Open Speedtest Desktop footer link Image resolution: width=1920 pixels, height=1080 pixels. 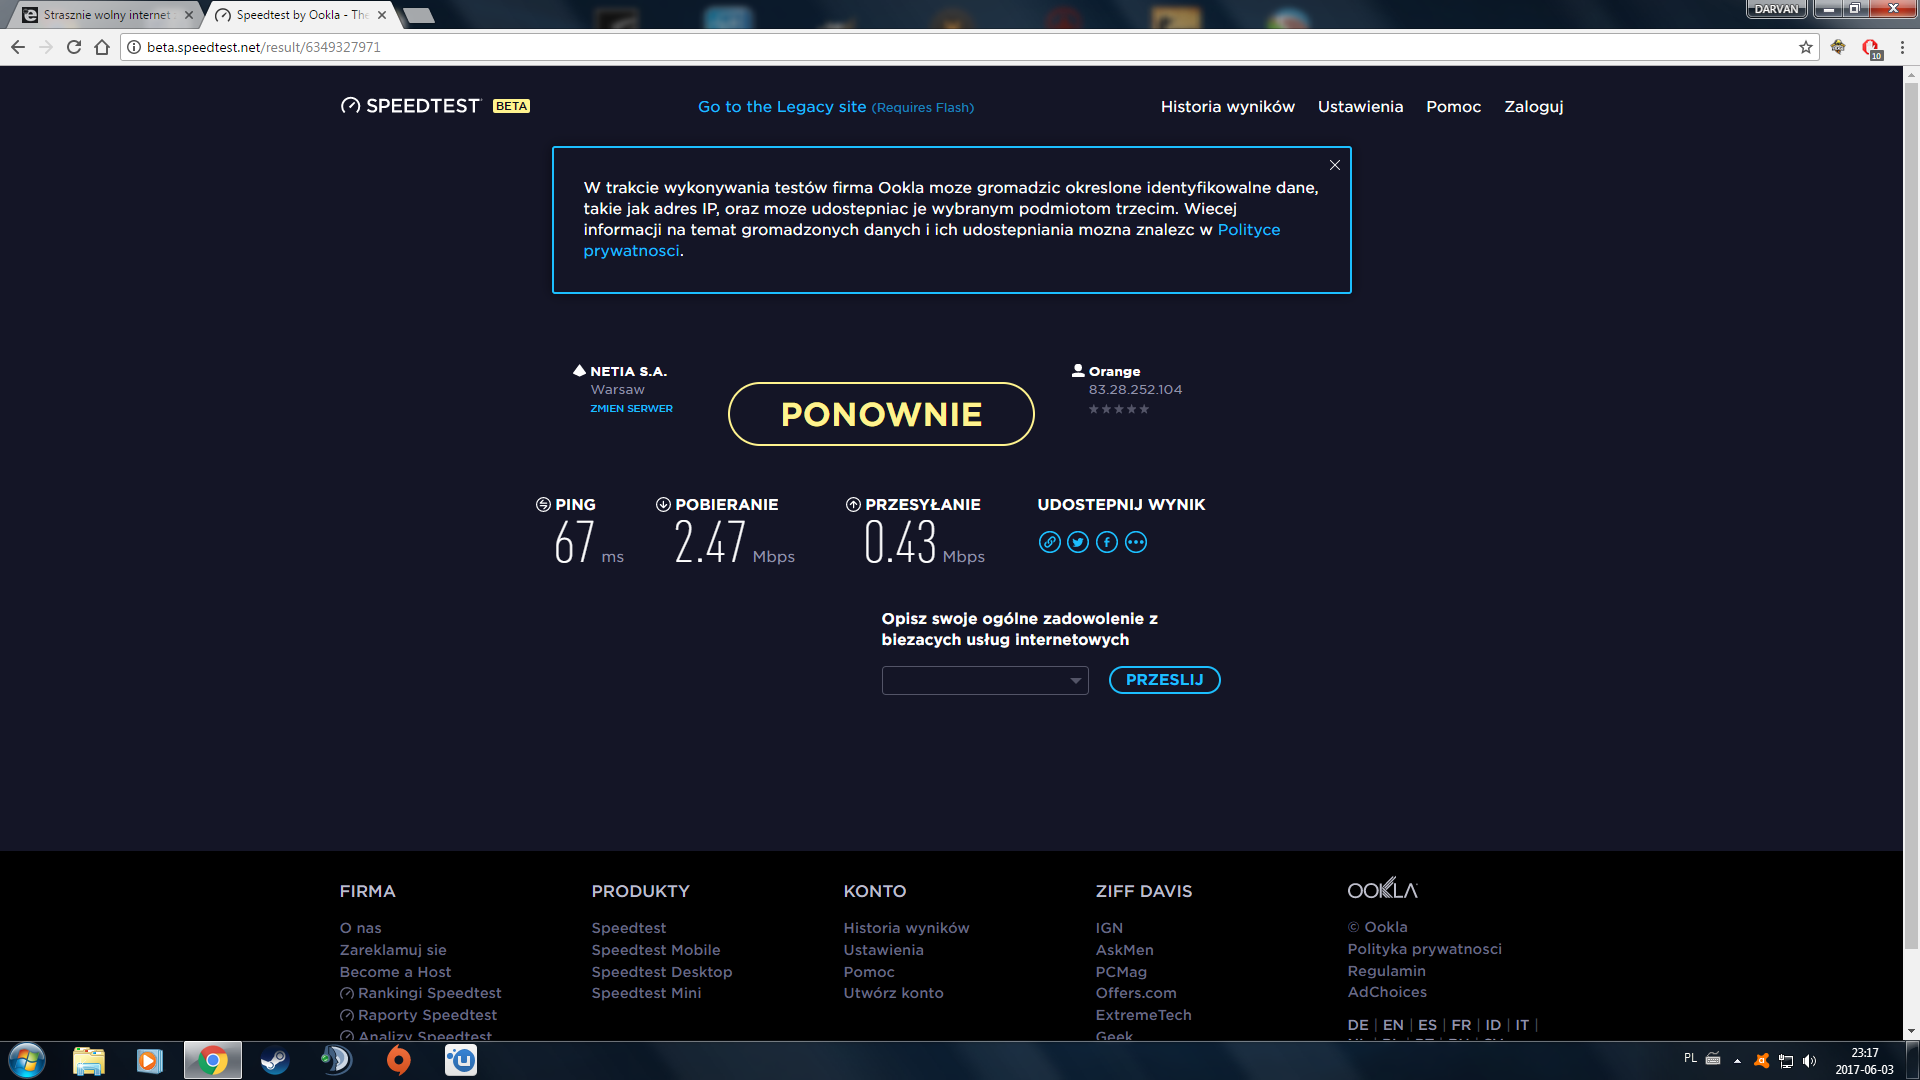point(661,972)
